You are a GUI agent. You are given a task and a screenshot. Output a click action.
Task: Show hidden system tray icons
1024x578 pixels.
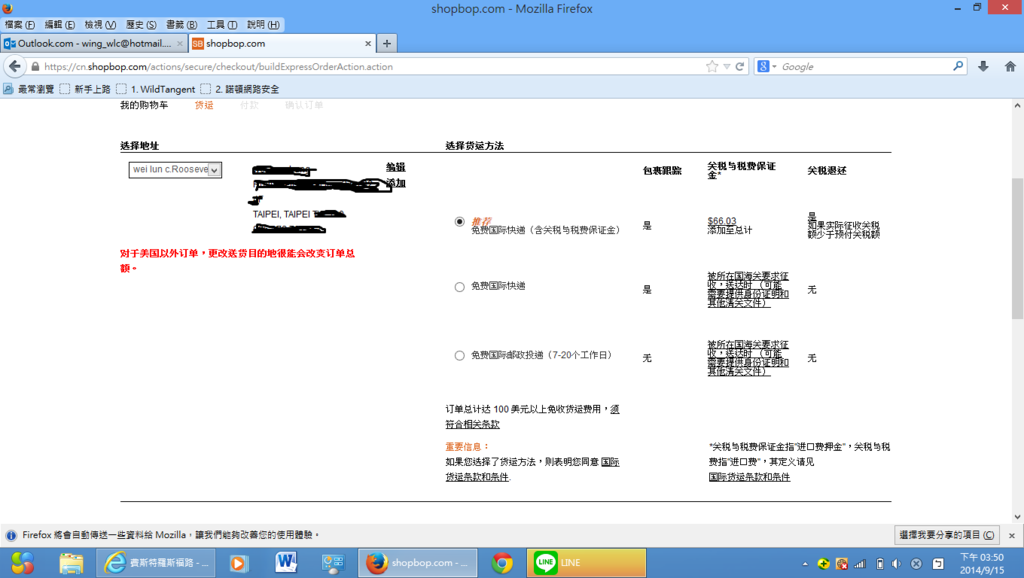[805, 564]
